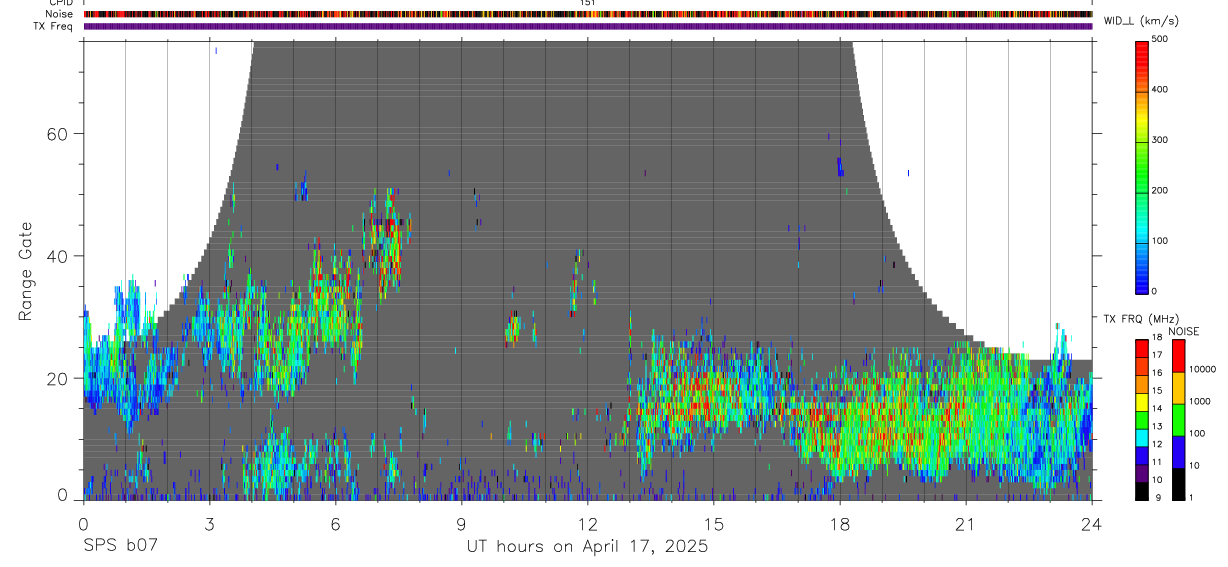Click the 20 tick on Range Gate axis
This screenshot has width=1228, height=567.
point(55,378)
